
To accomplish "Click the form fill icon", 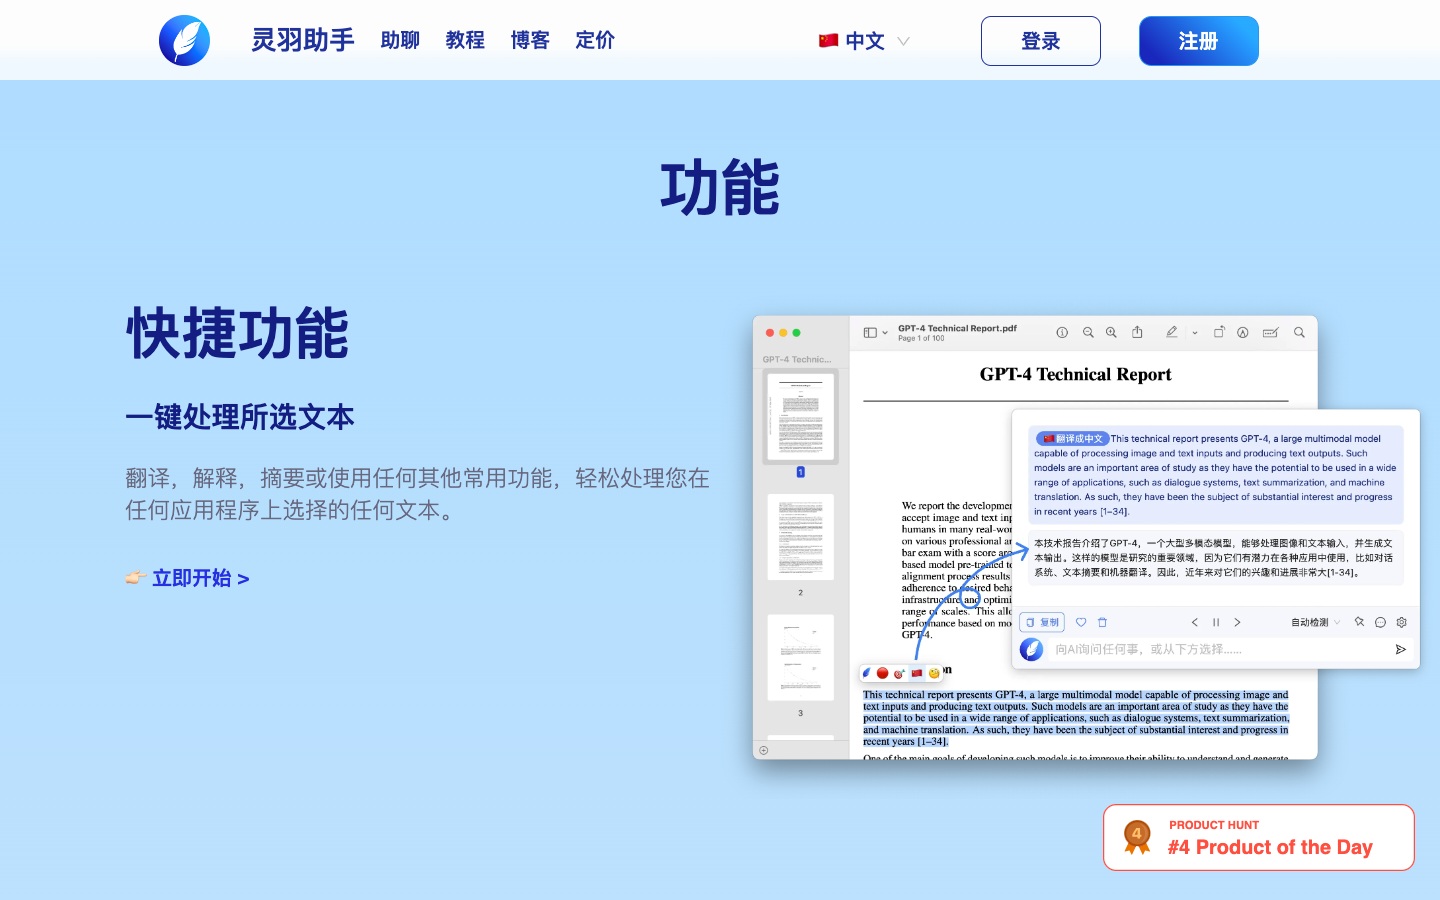I will tap(1270, 333).
